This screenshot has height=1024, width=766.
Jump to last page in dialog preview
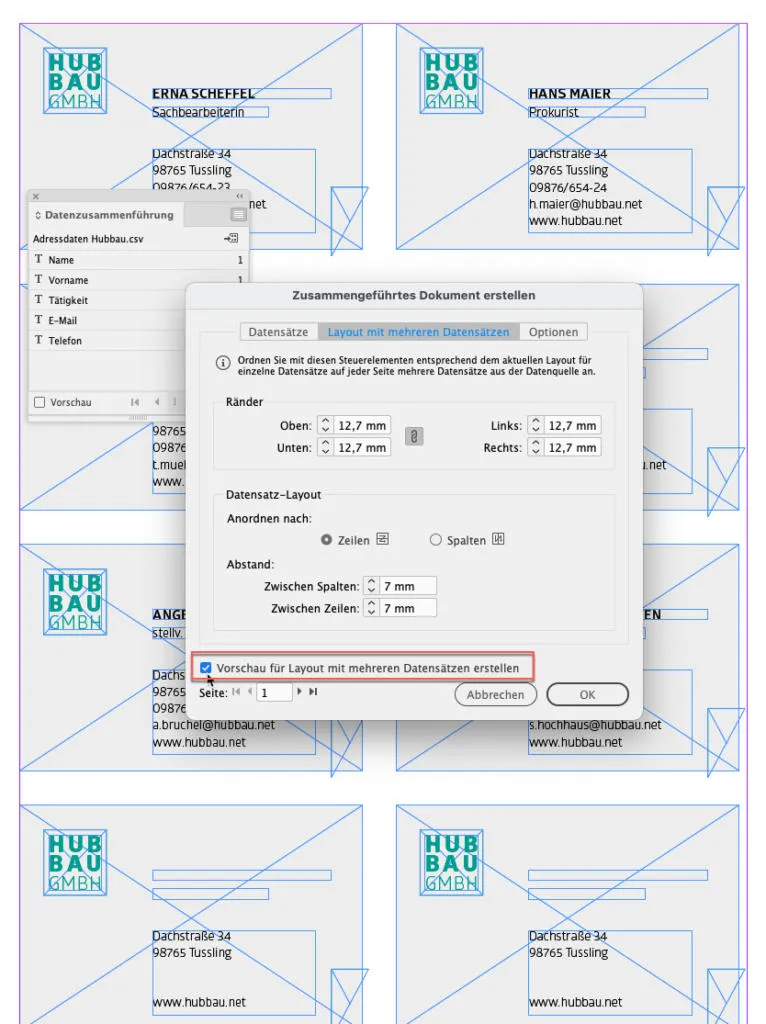(313, 692)
